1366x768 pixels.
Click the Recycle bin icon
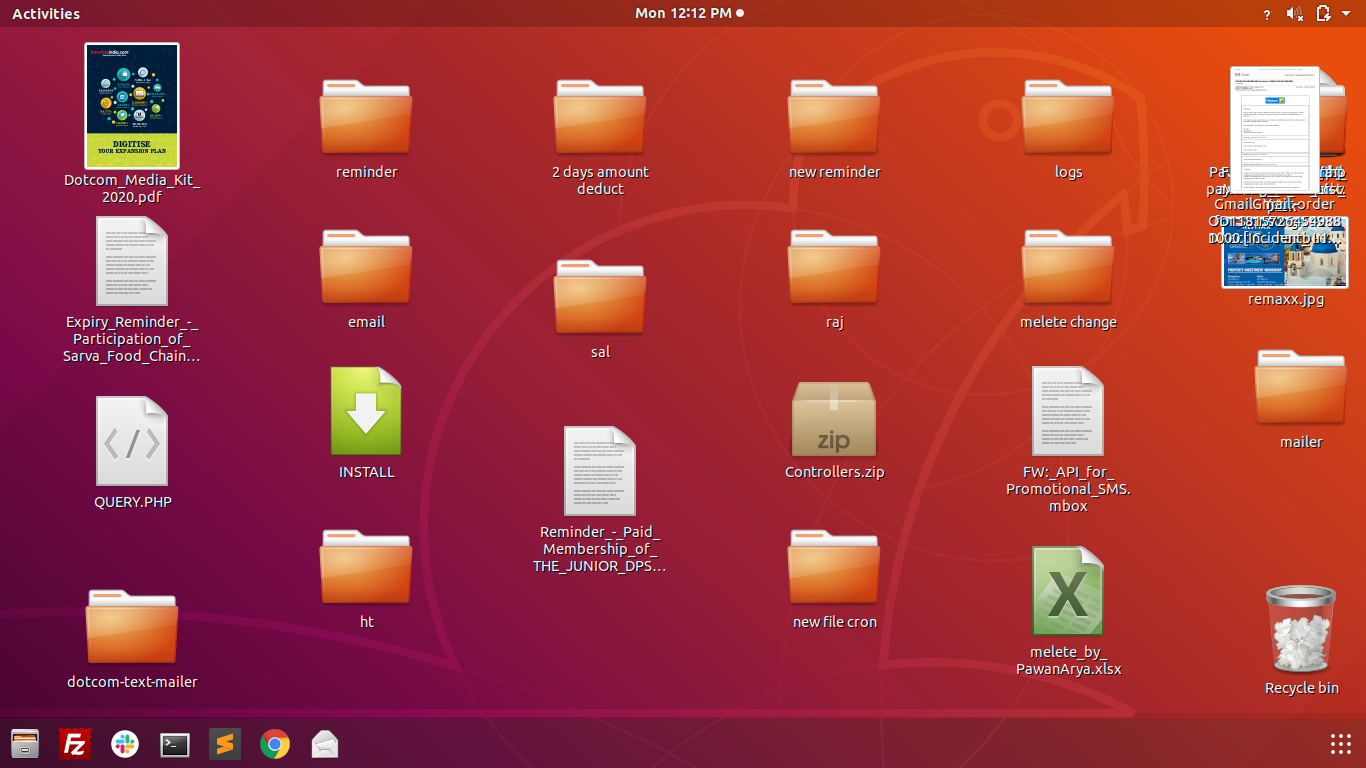pyautogui.click(x=1300, y=630)
